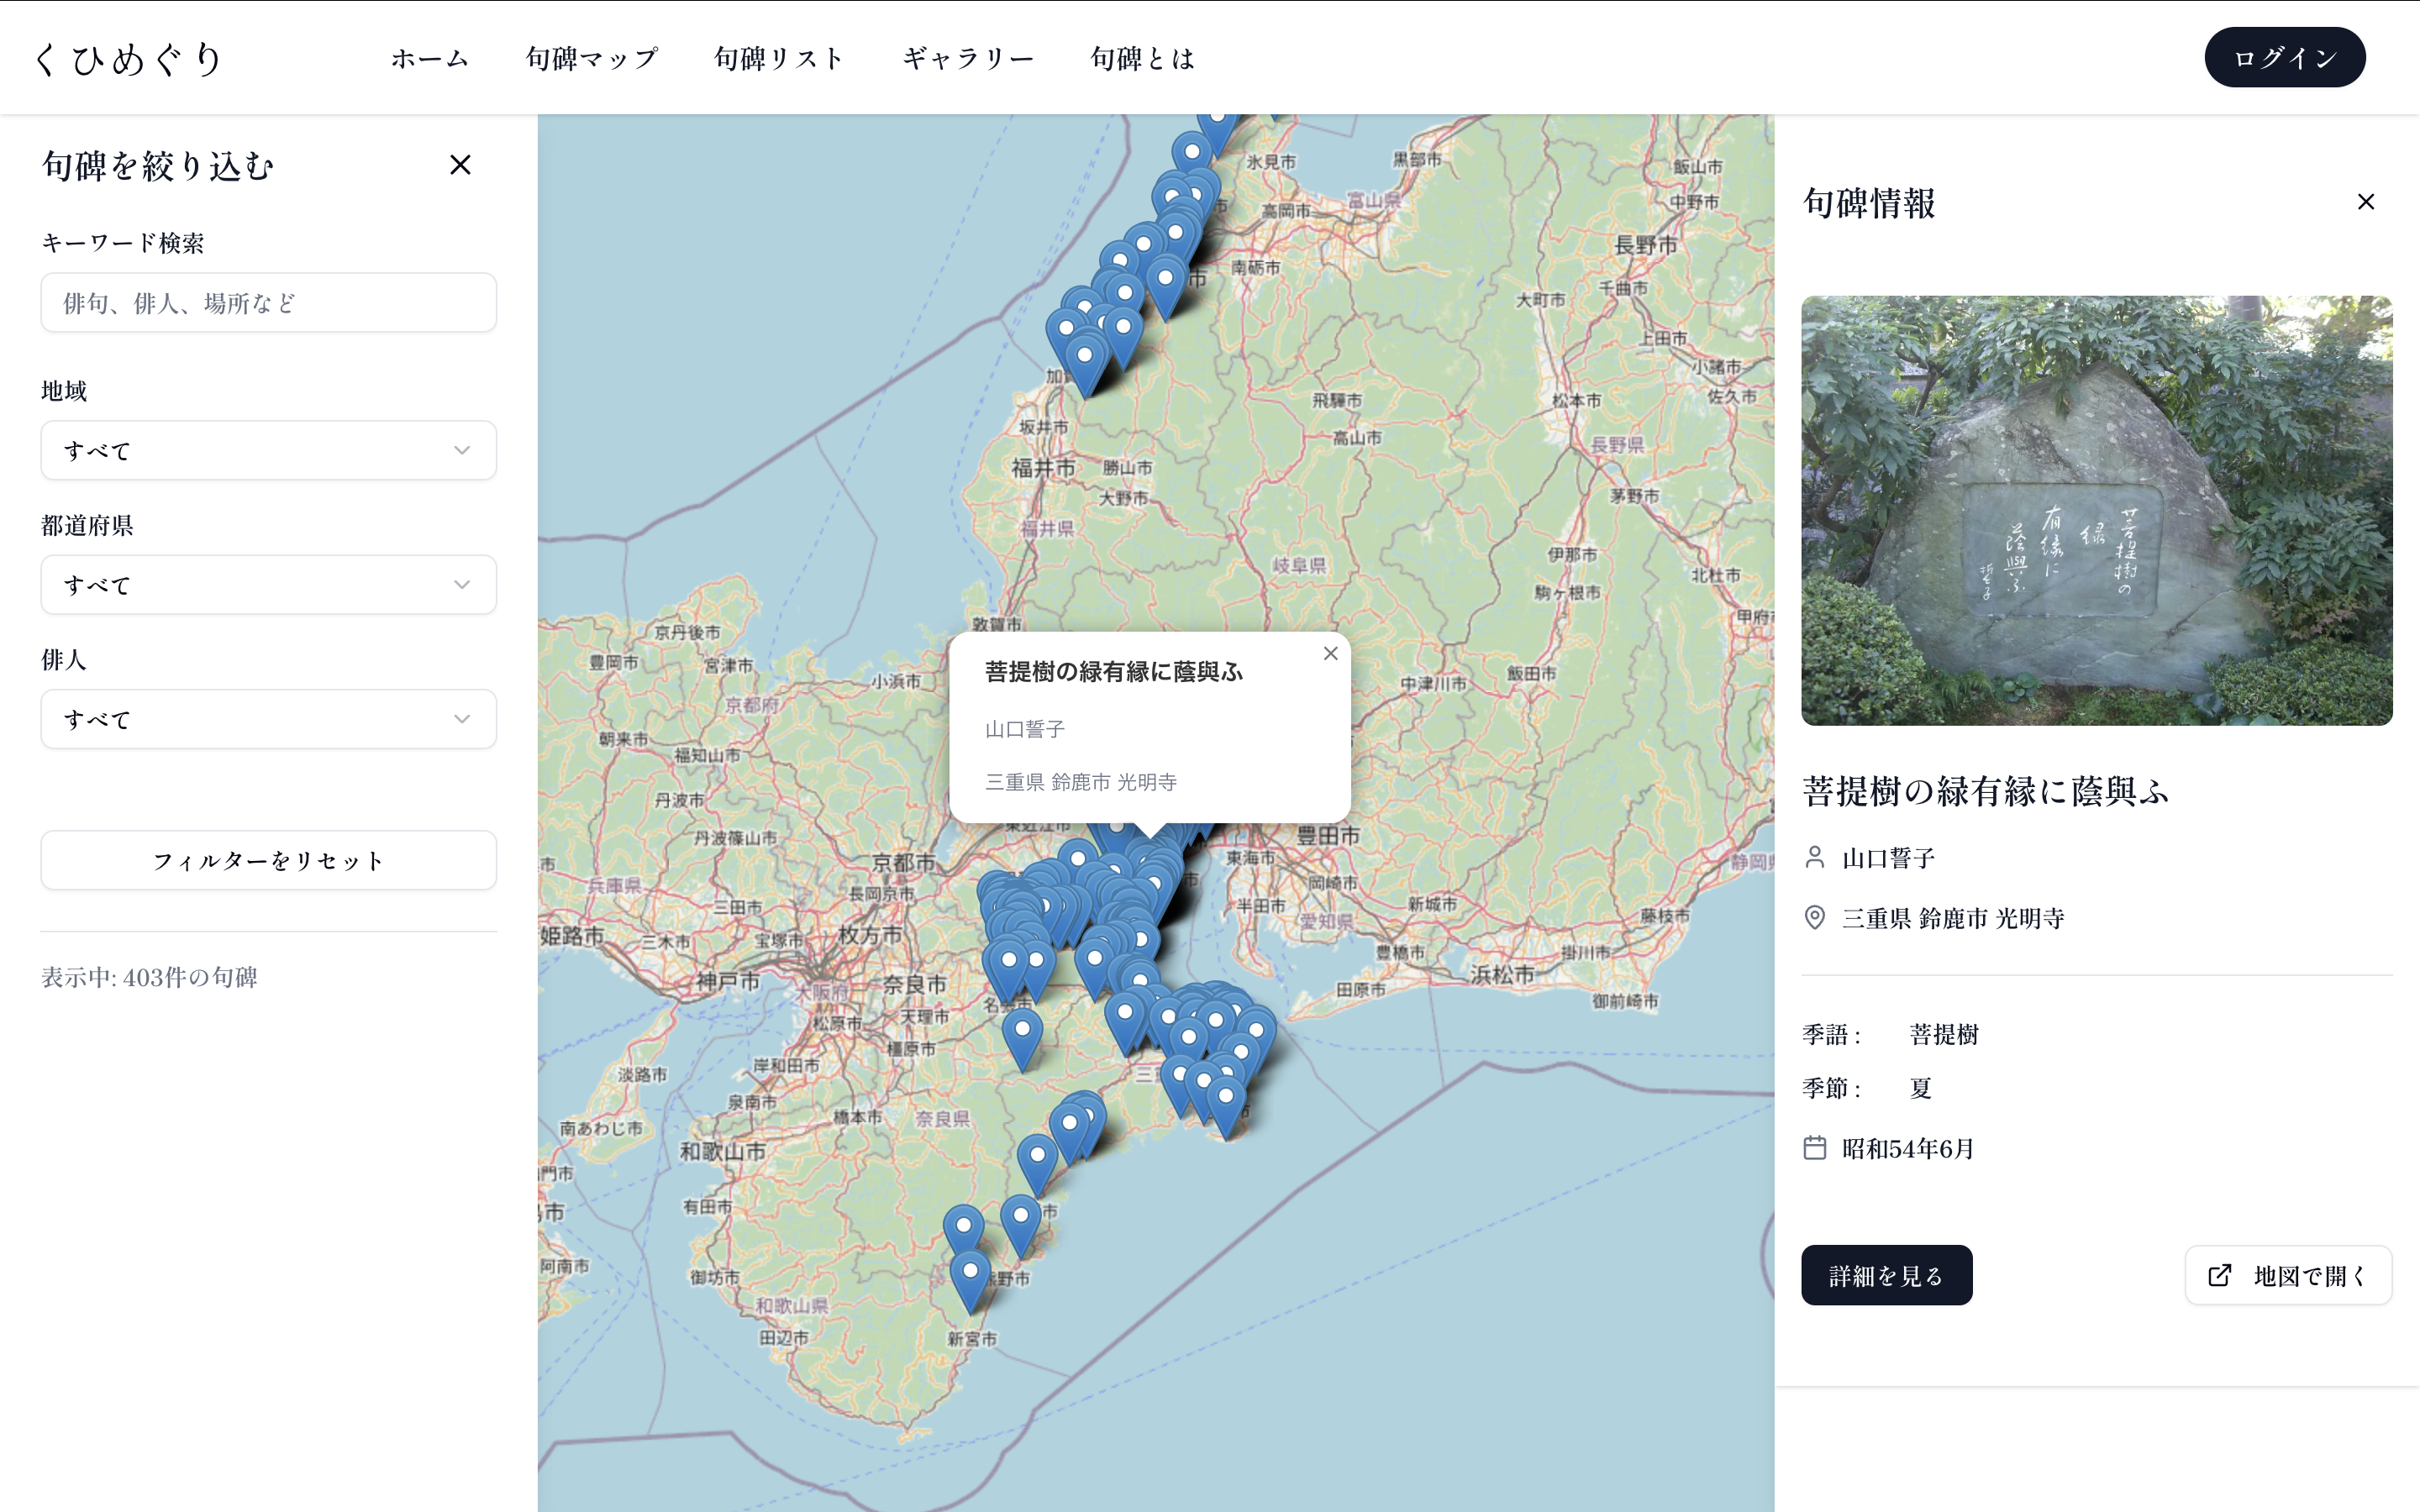Open the ギャラリー navigation item
This screenshot has height=1512, width=2420.
coord(967,58)
